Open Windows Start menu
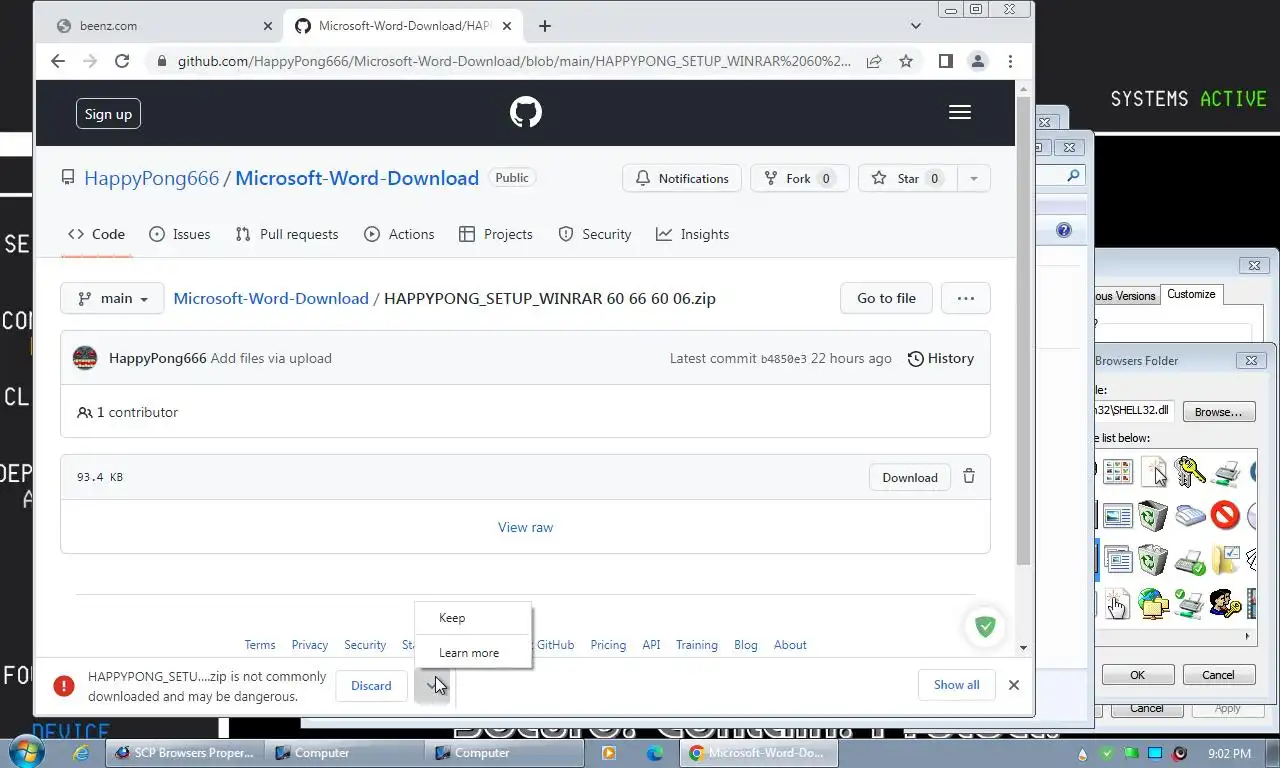 26,752
